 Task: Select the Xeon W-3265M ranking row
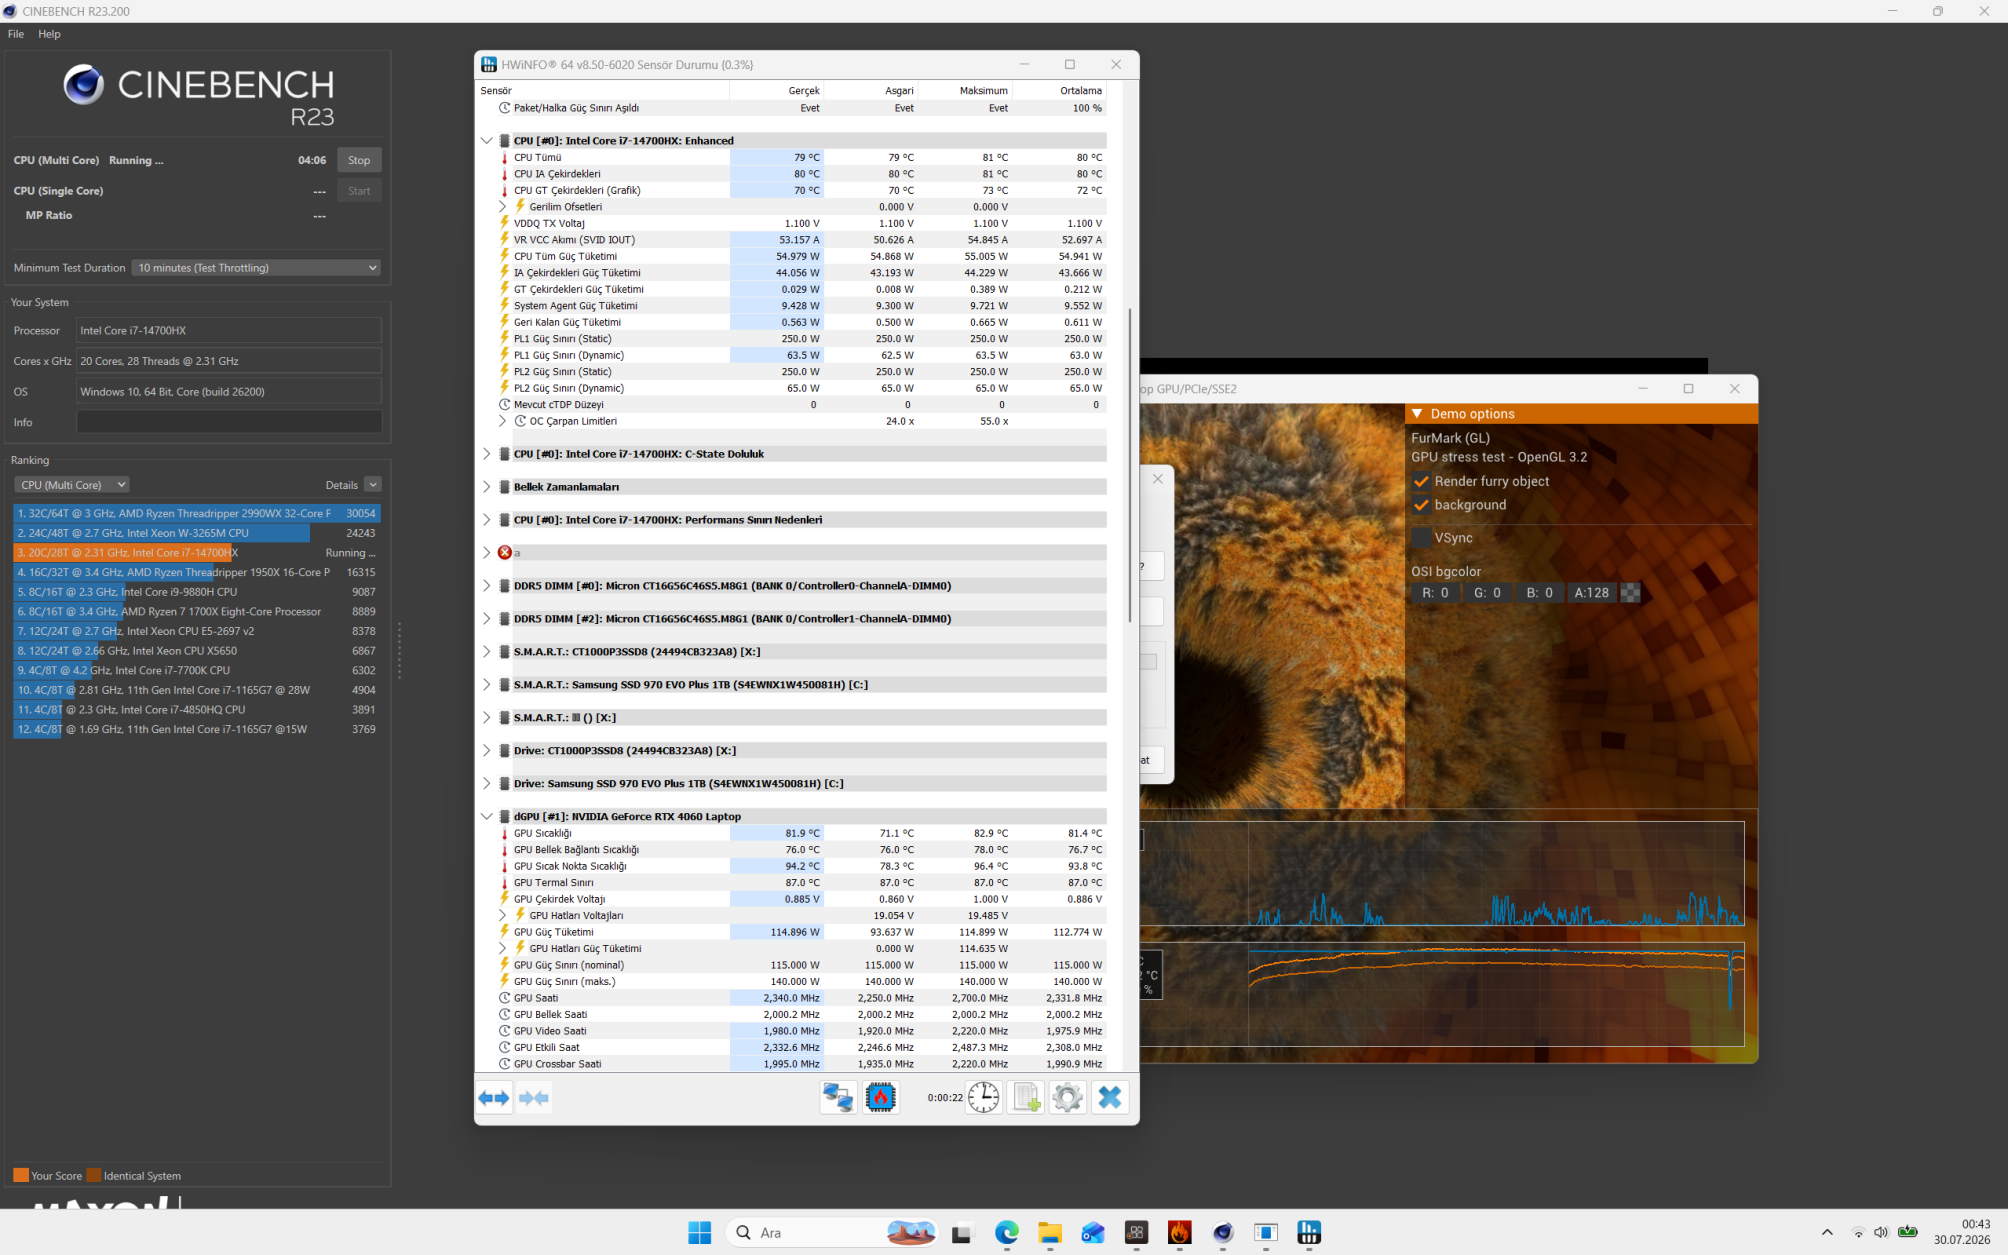(197, 533)
